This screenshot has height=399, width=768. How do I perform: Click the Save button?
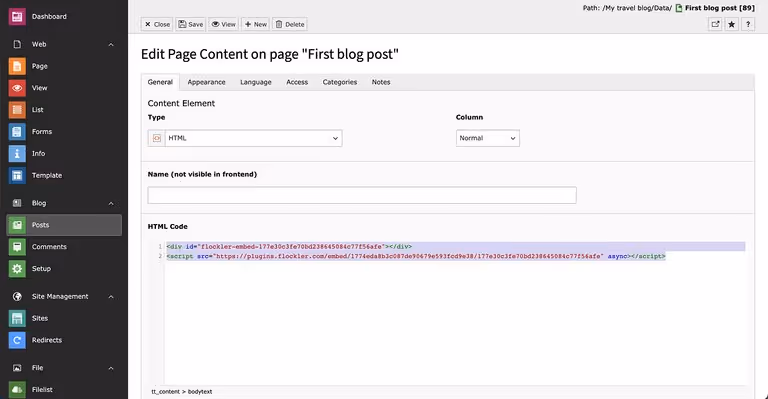191,24
